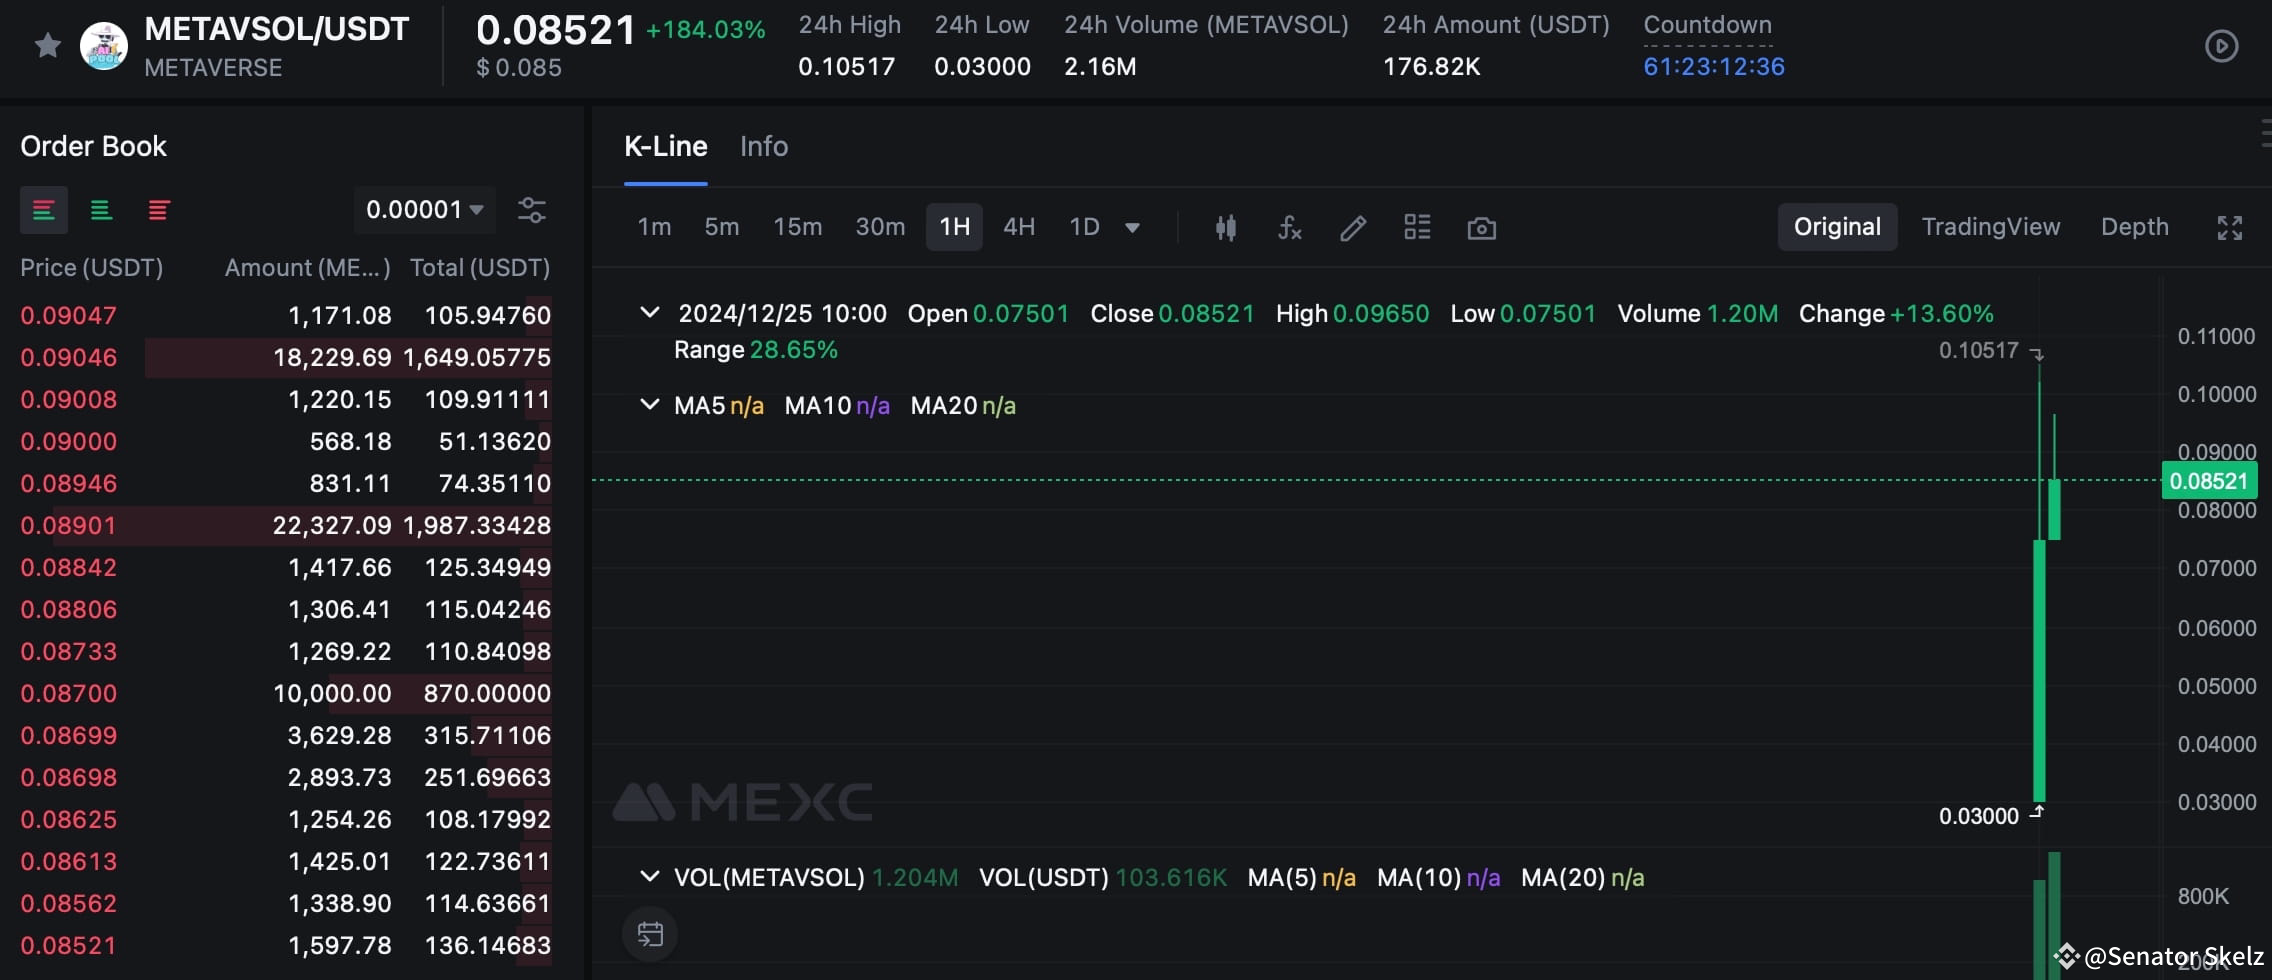The width and height of the screenshot is (2272, 980).
Task: Select the 0.09008 ask price
Action: (x=69, y=399)
